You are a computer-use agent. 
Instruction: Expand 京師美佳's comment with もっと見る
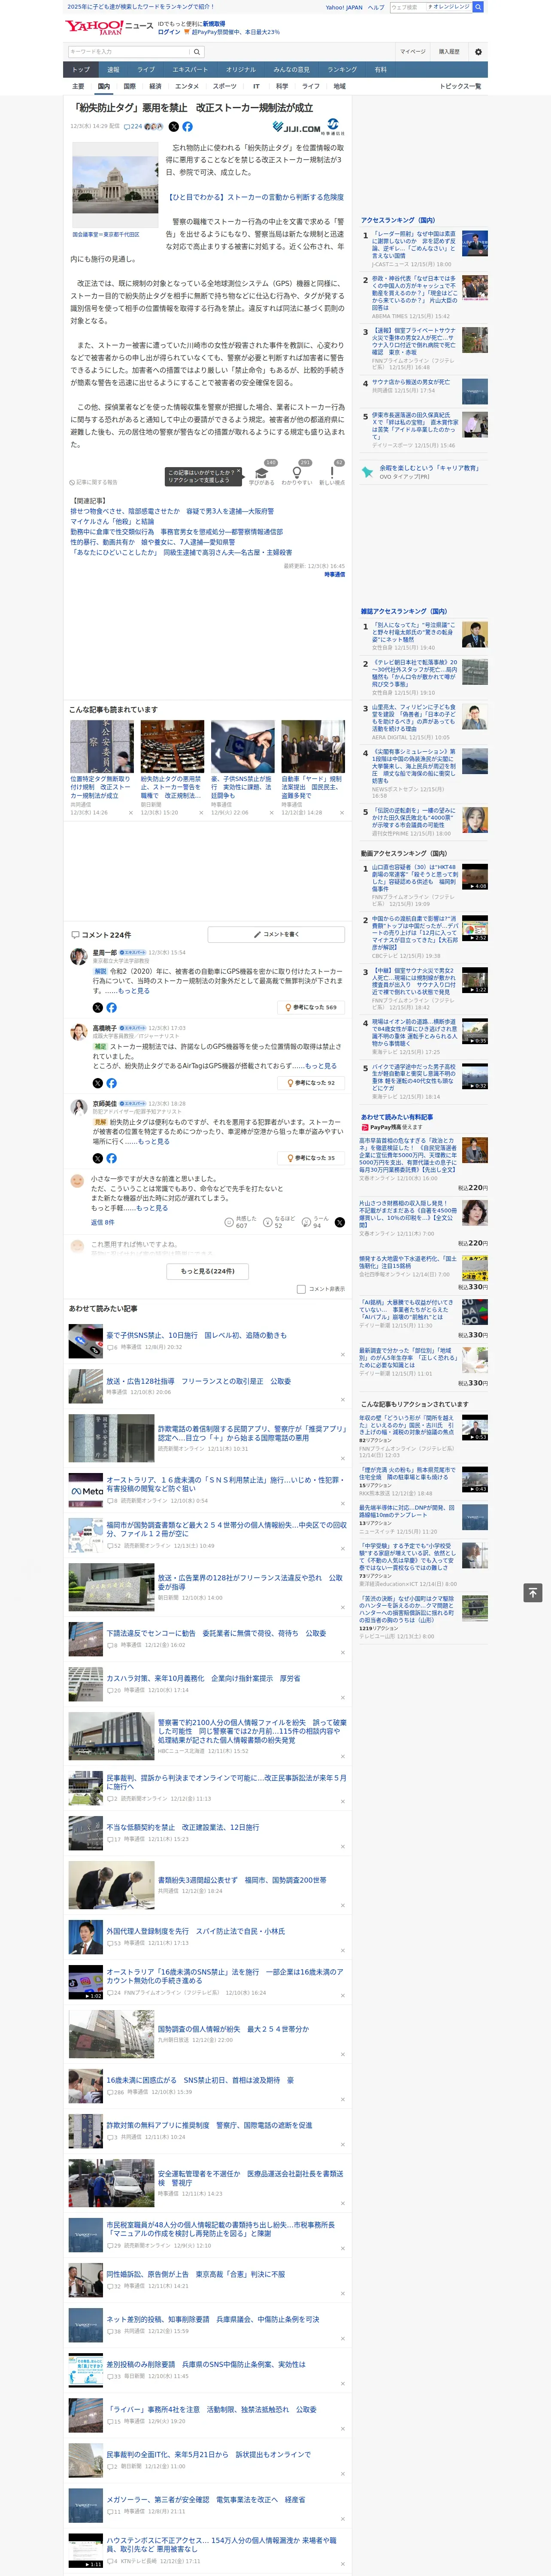(x=154, y=1141)
